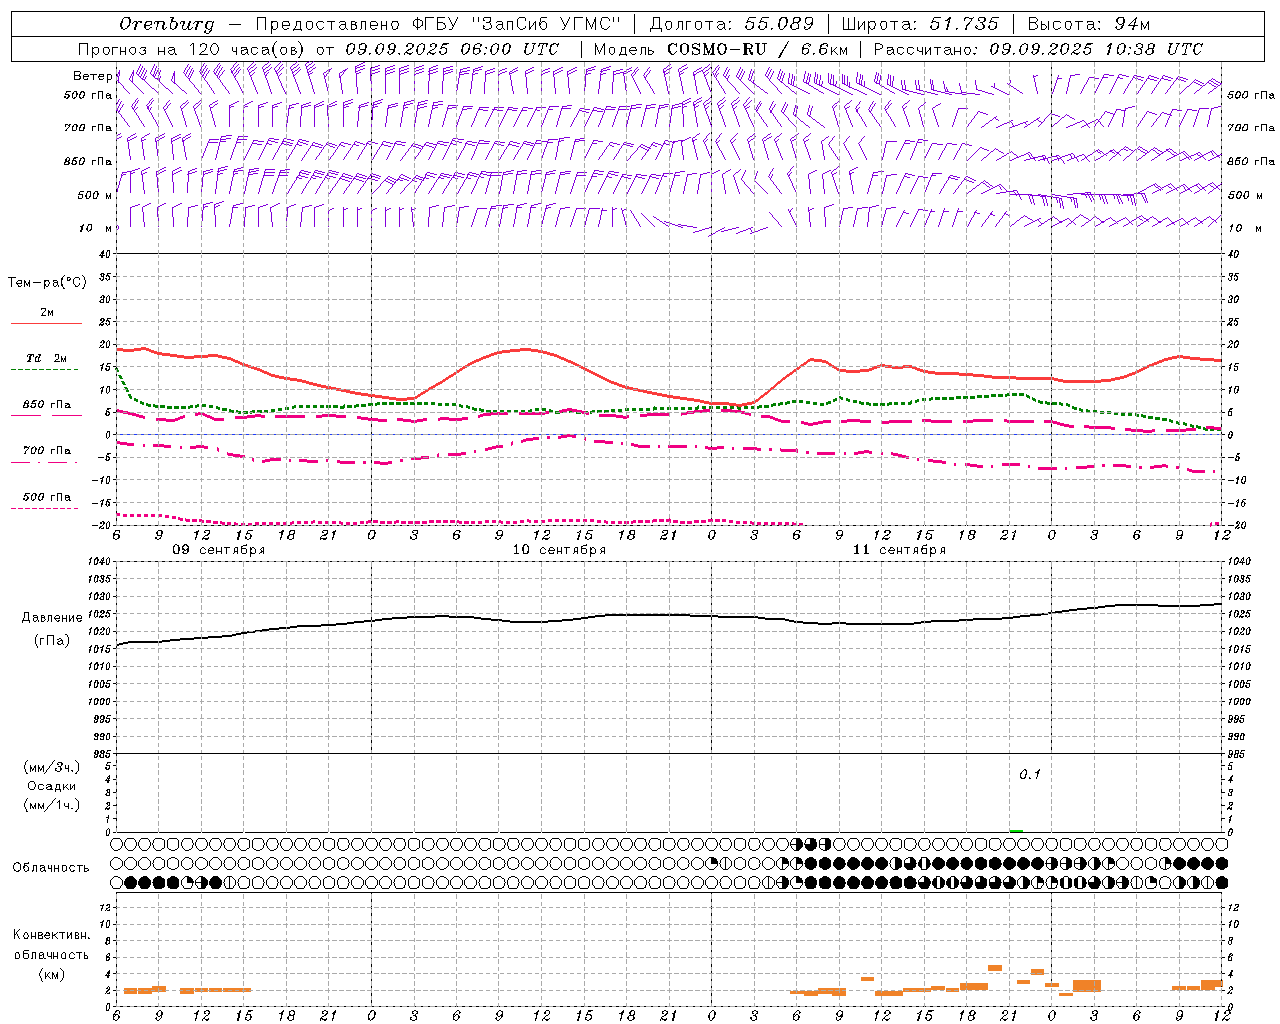Click the 10 сентября date label
The image size is (1280, 1024).
pyautogui.click(x=559, y=550)
